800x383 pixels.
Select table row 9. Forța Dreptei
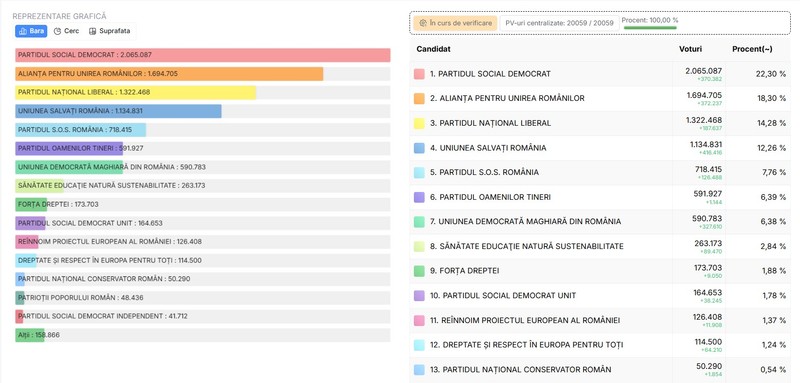click(600, 271)
